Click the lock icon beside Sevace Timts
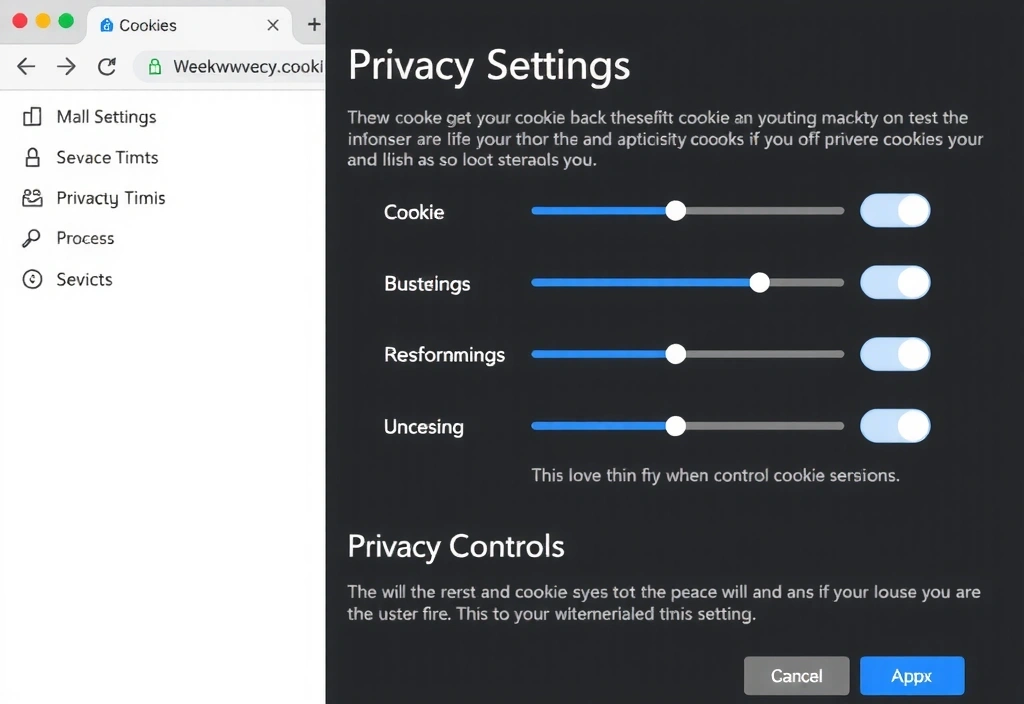Screen dimensions: 1024x704 point(32,158)
